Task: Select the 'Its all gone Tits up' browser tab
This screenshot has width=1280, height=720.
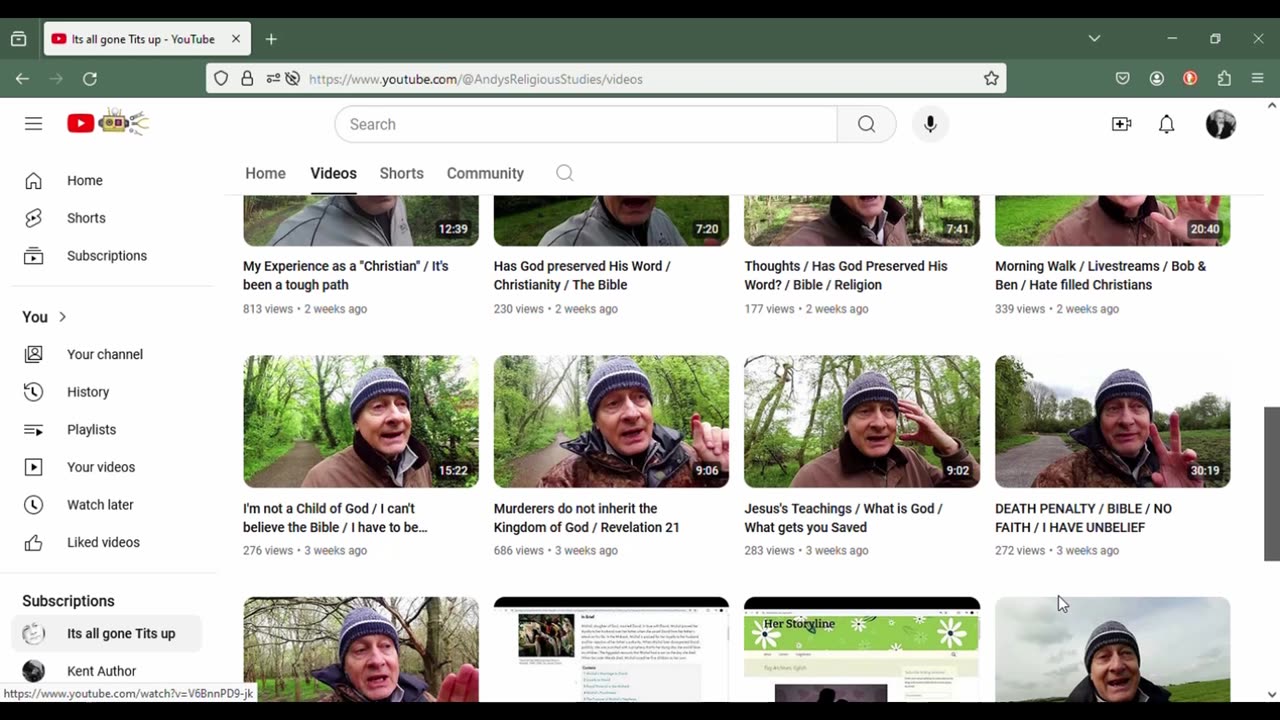Action: tap(146, 39)
